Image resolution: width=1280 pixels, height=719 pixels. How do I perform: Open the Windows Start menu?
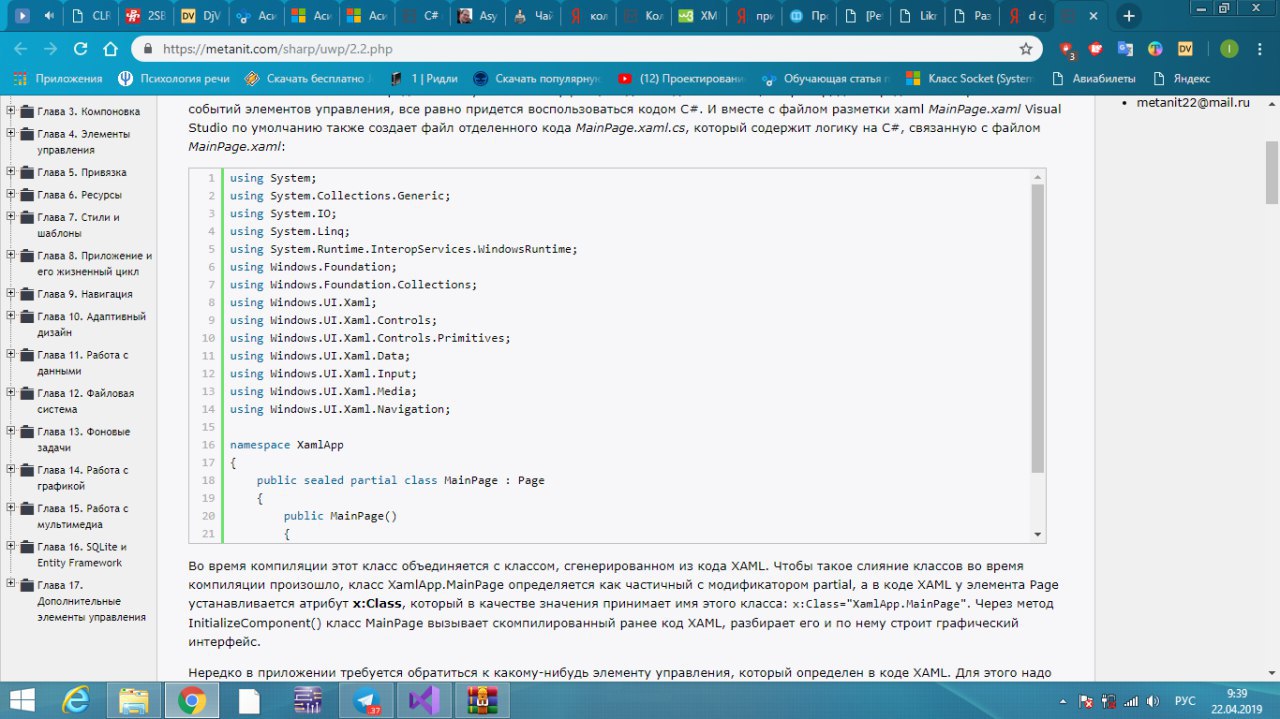pyautogui.click(x=21, y=700)
